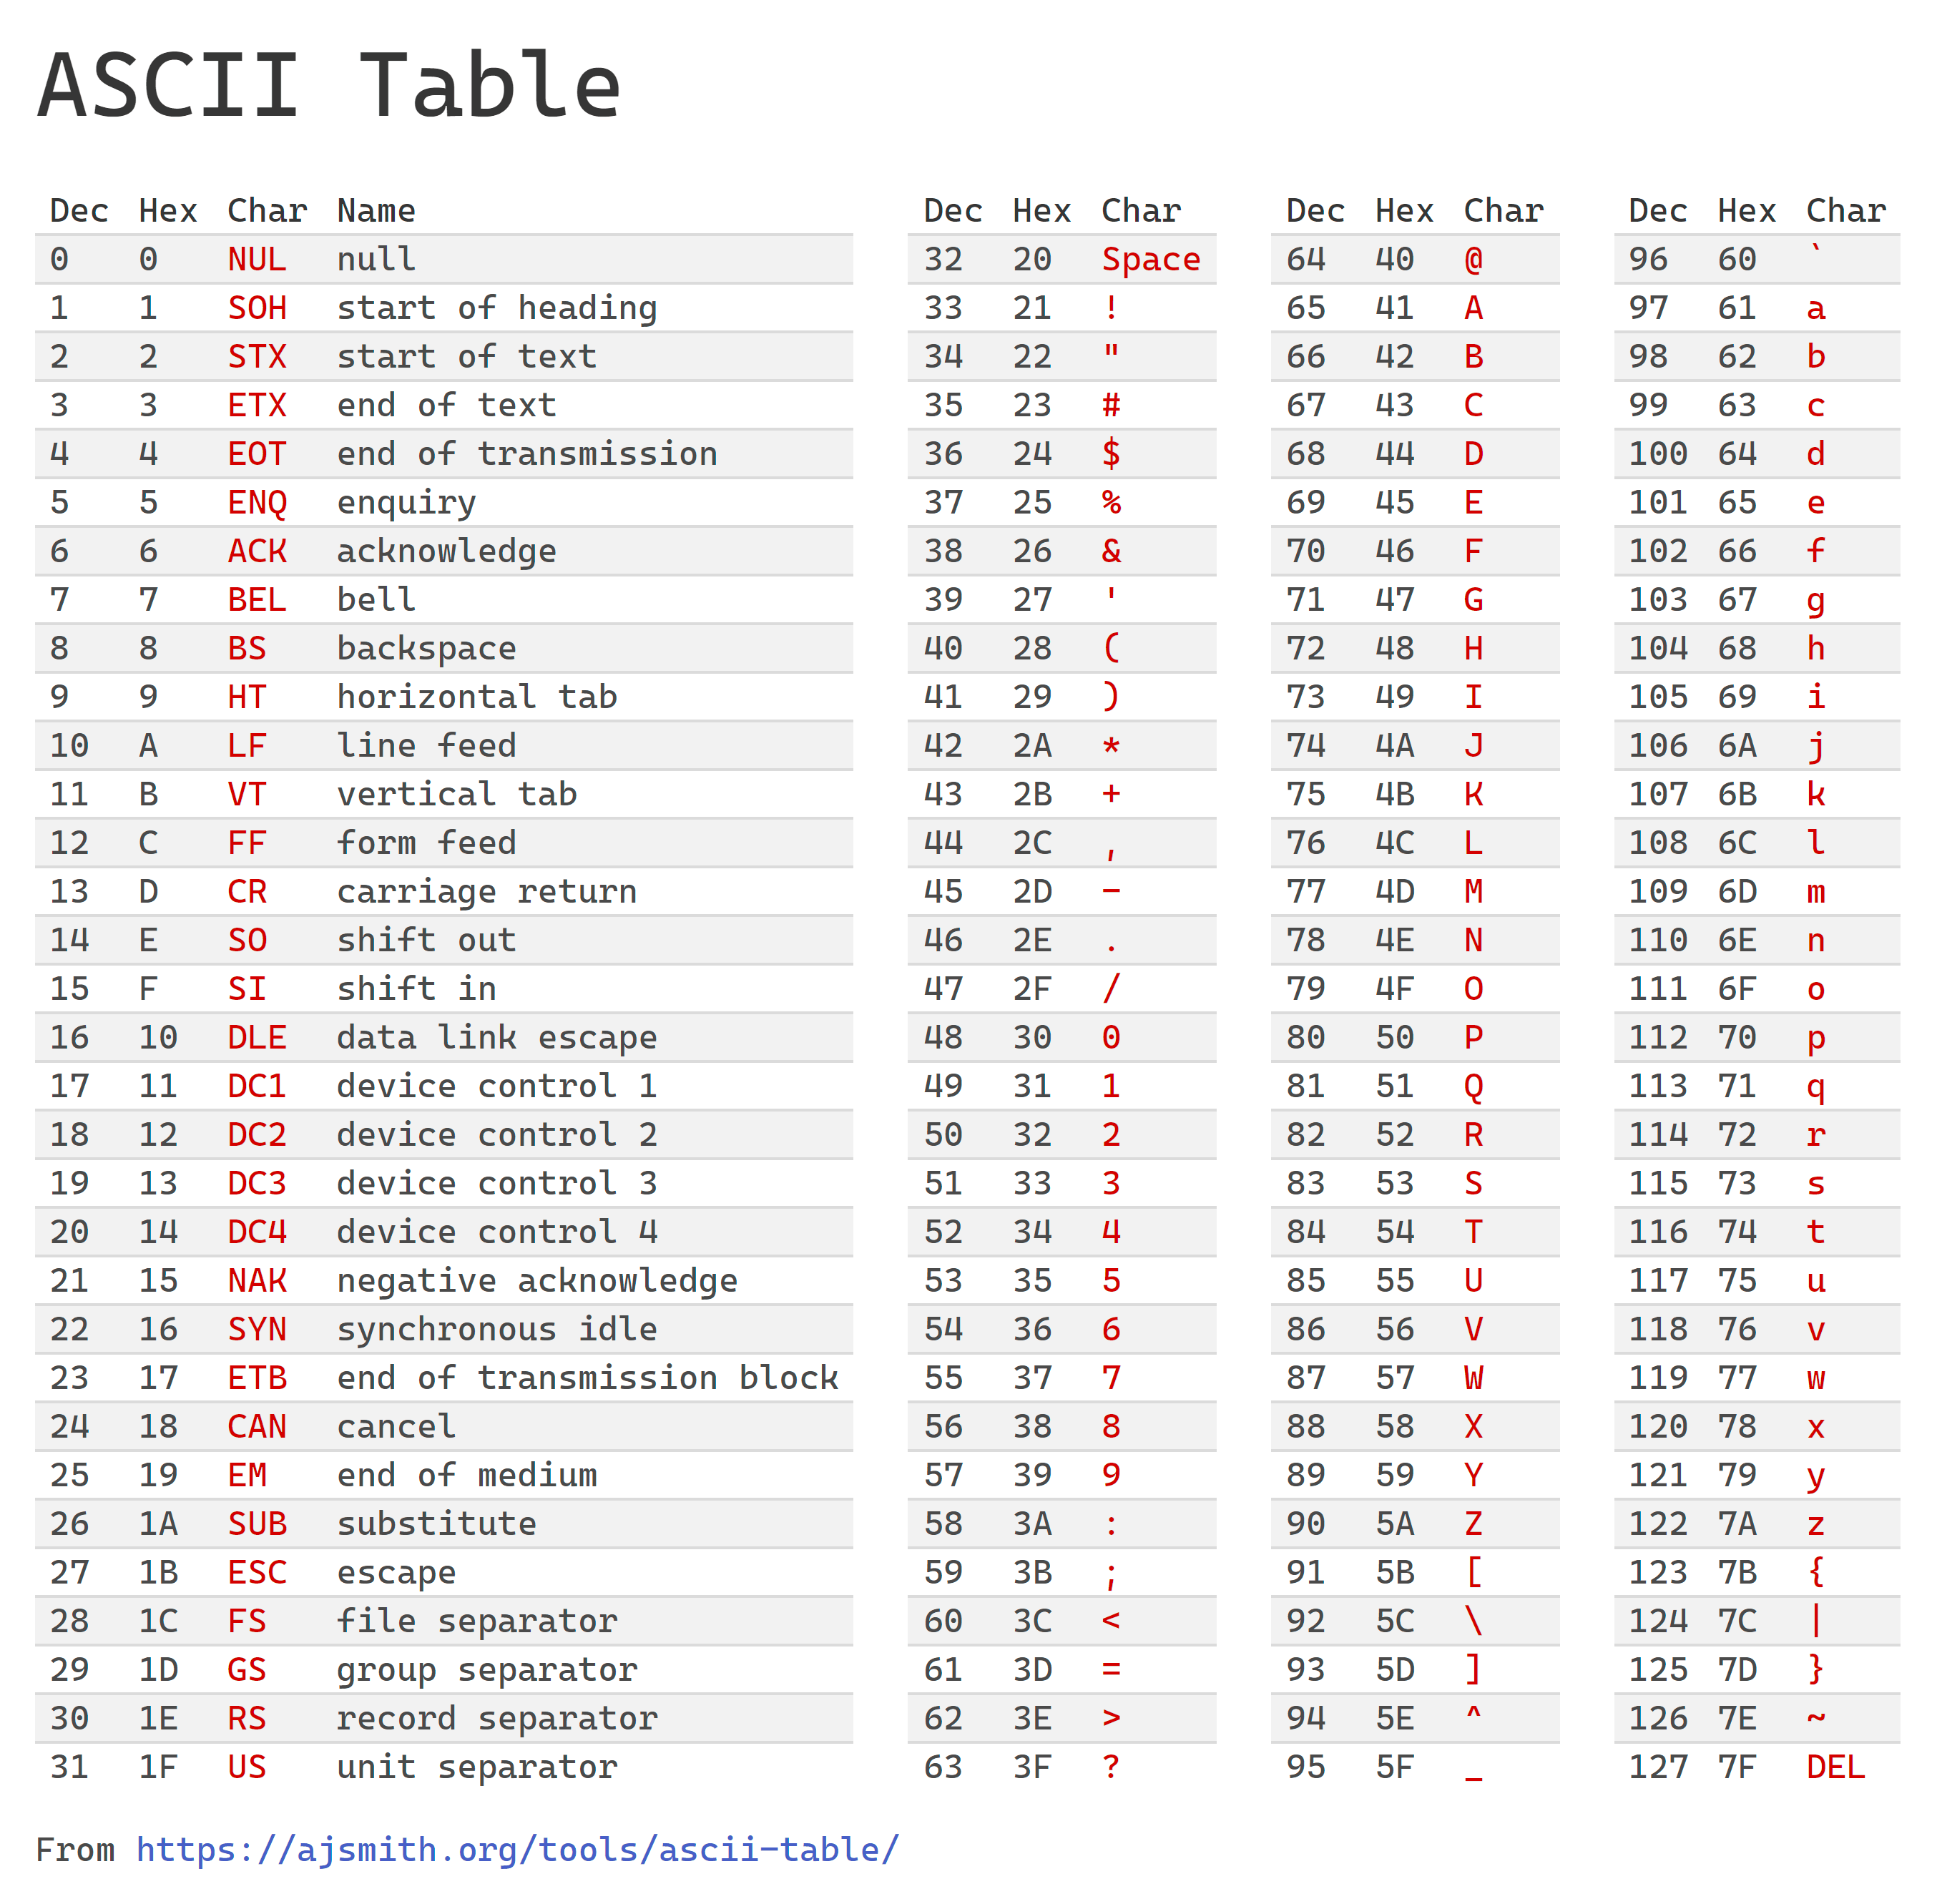Click the 'synchronous idle' name text

pyautogui.click(x=496, y=1330)
